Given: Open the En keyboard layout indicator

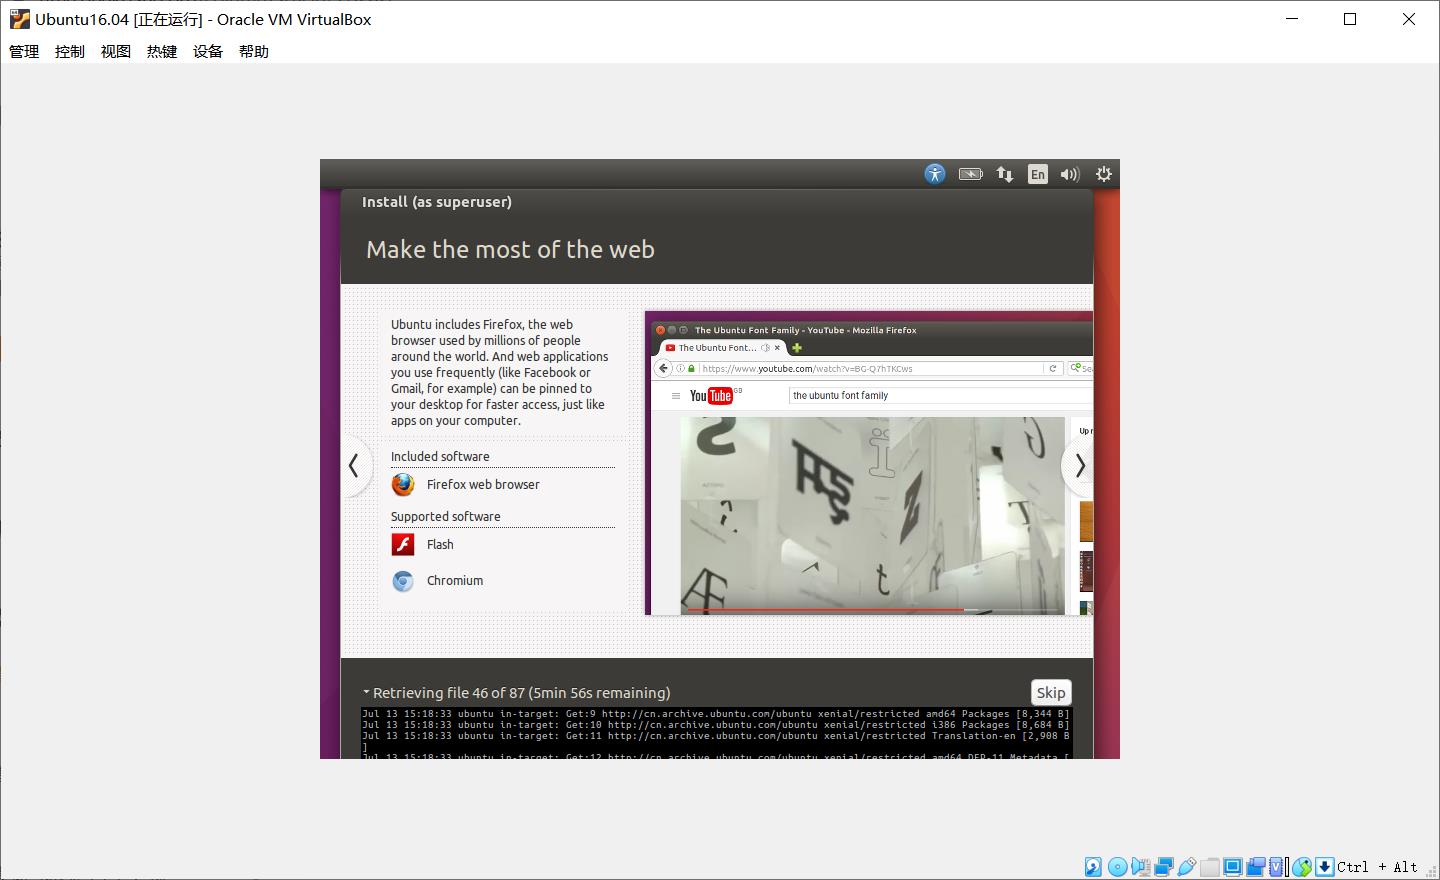Looking at the screenshot, I should (1038, 174).
